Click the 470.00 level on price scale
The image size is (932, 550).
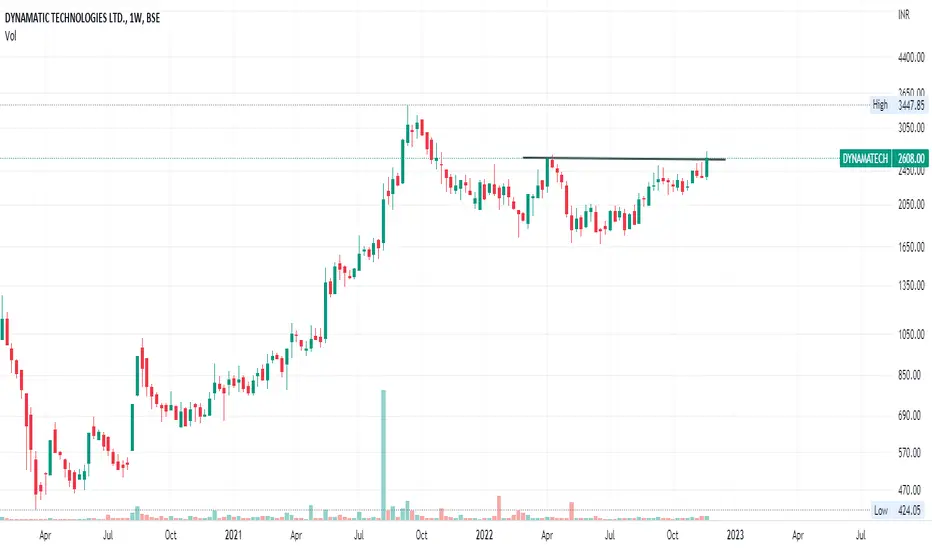tap(910, 491)
